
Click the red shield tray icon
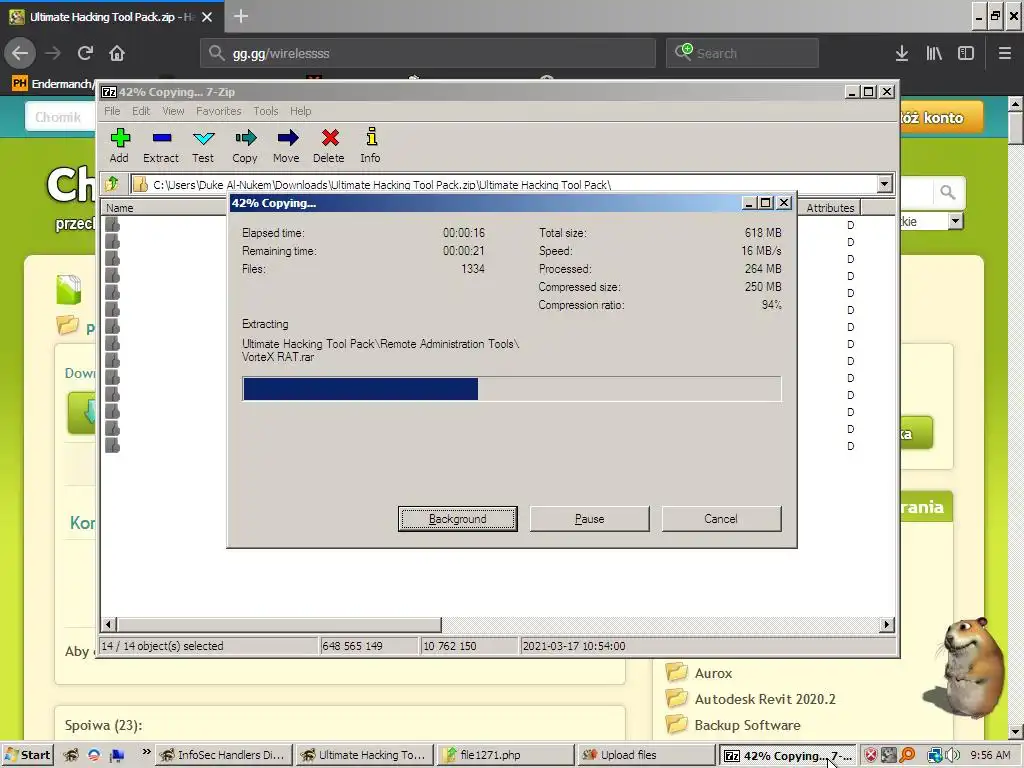coord(871,755)
